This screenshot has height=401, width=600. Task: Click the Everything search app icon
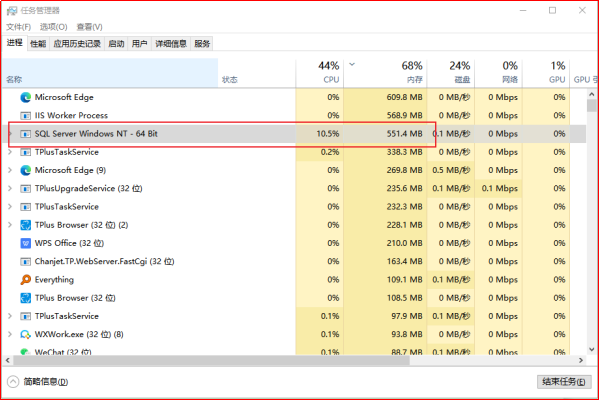coord(26,279)
